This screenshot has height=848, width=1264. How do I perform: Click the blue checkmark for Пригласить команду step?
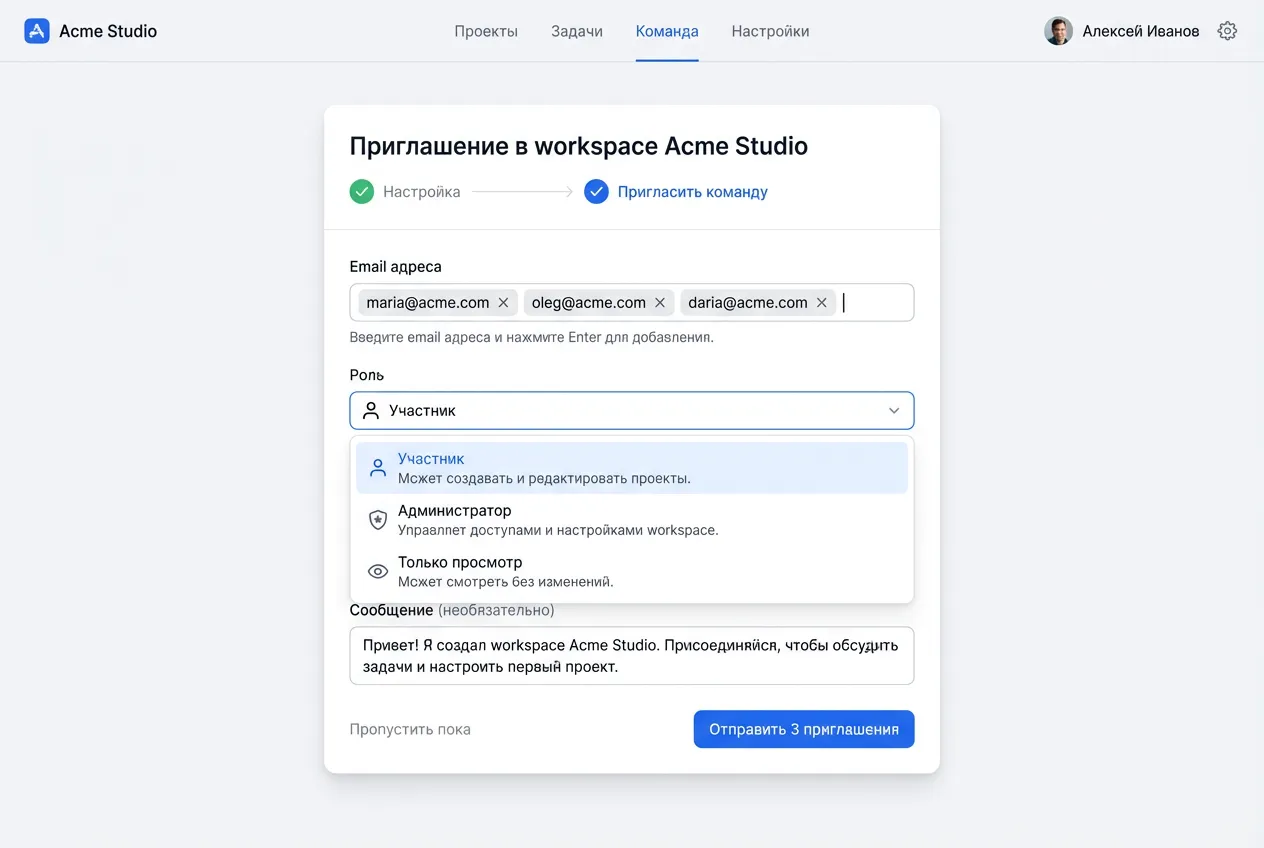pyautogui.click(x=596, y=192)
